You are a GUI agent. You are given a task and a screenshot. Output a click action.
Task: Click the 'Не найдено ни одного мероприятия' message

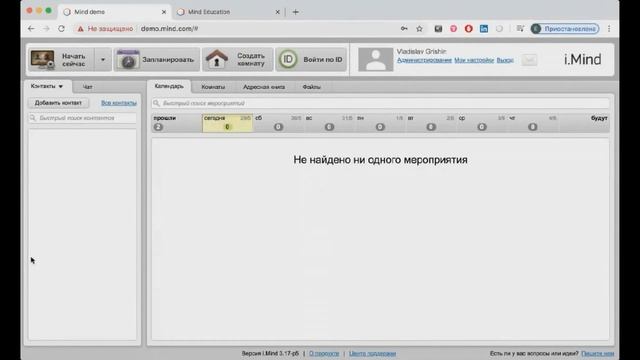(380, 160)
